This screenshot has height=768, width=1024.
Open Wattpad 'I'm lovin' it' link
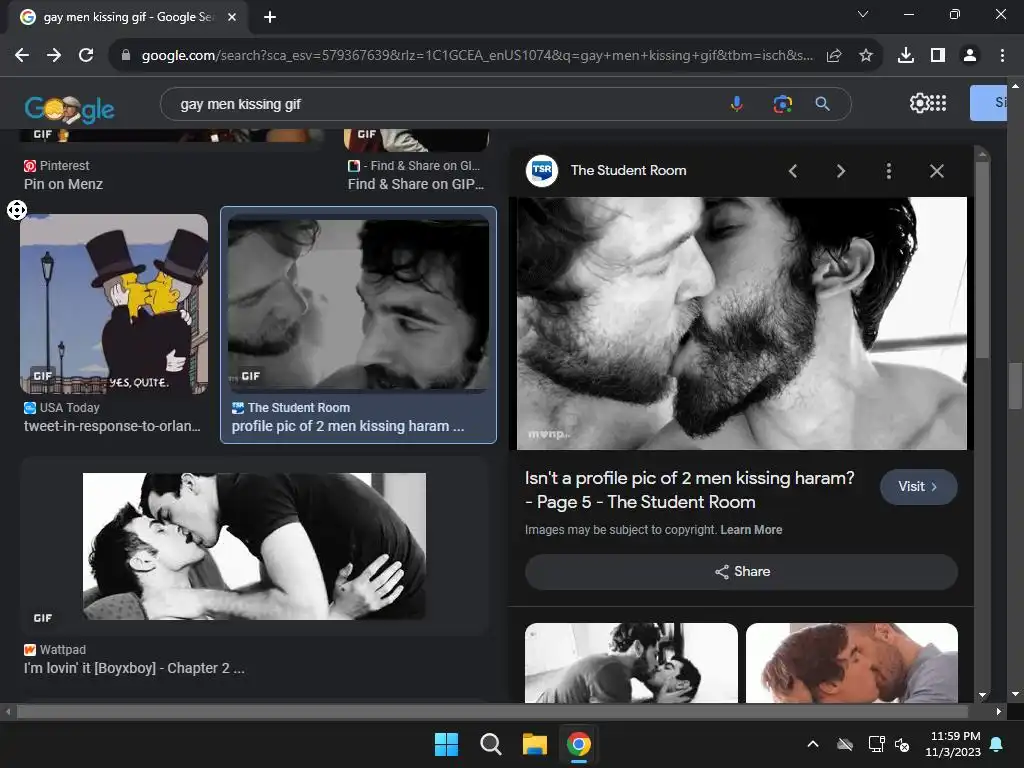pos(135,668)
